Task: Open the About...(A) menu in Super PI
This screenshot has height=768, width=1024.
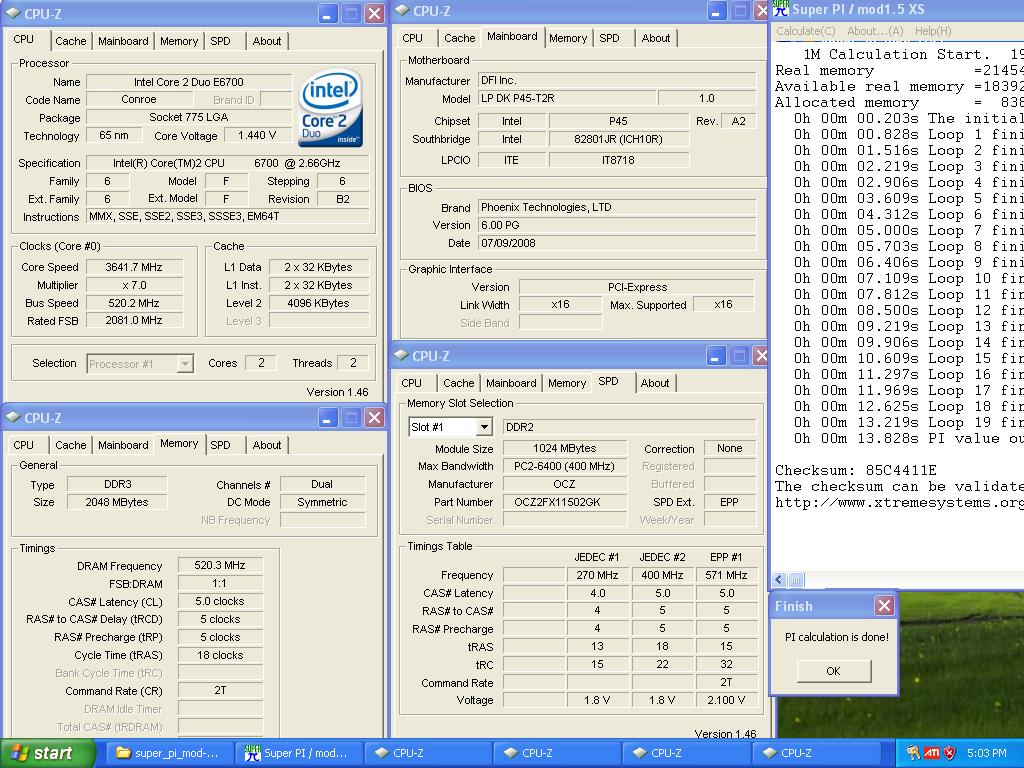Action: tap(874, 31)
